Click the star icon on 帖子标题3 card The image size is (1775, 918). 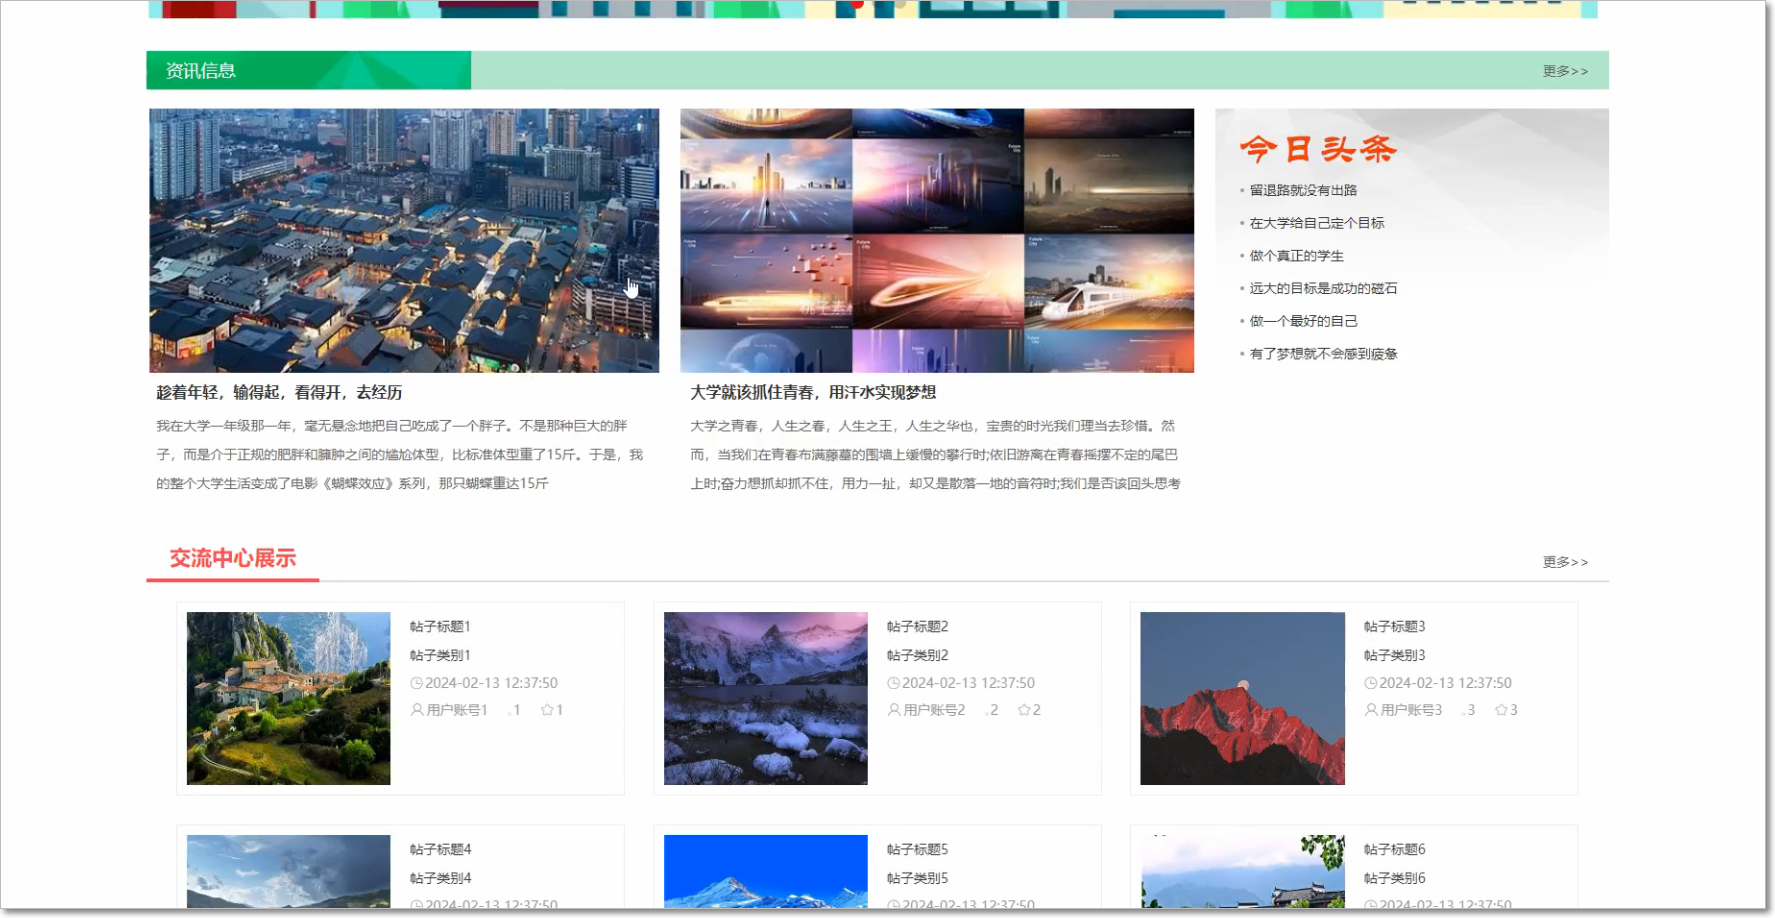(x=1501, y=710)
